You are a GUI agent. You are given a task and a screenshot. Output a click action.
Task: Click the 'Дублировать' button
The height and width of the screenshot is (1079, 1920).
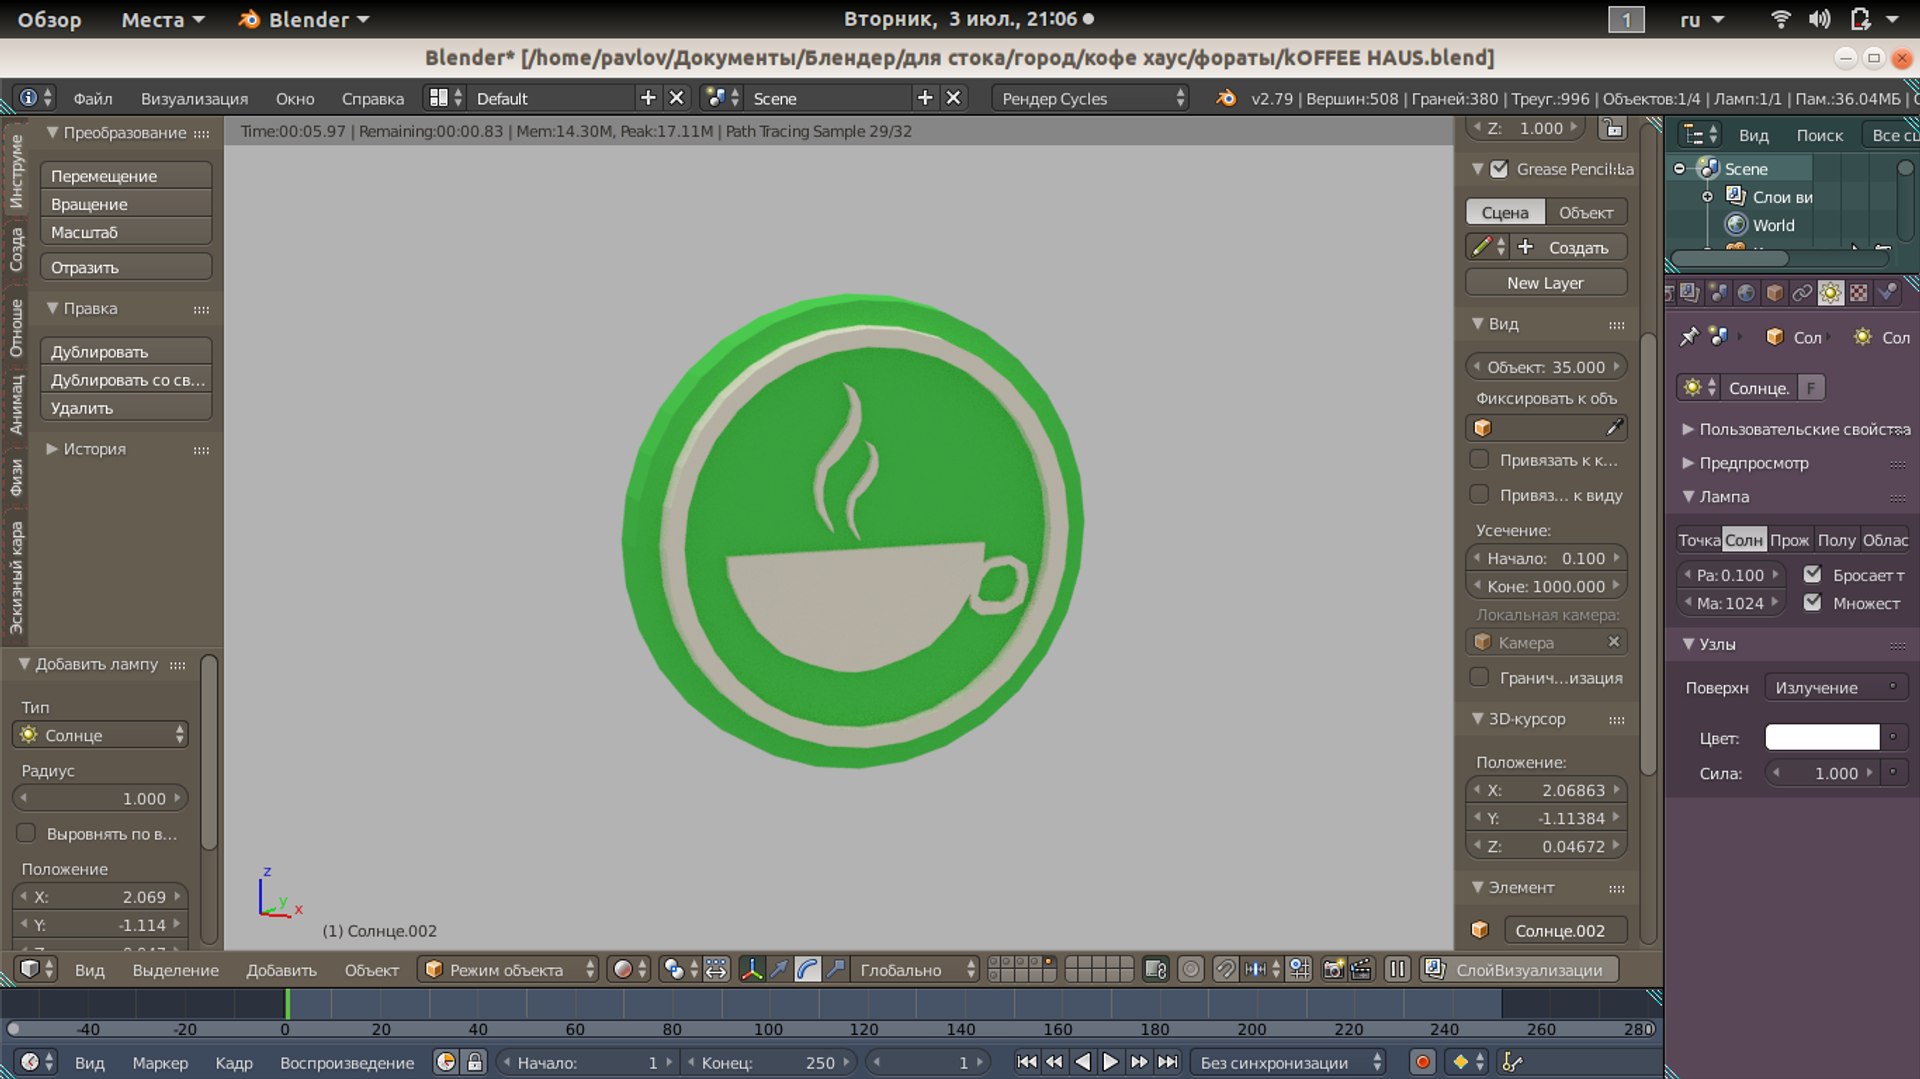(126, 352)
